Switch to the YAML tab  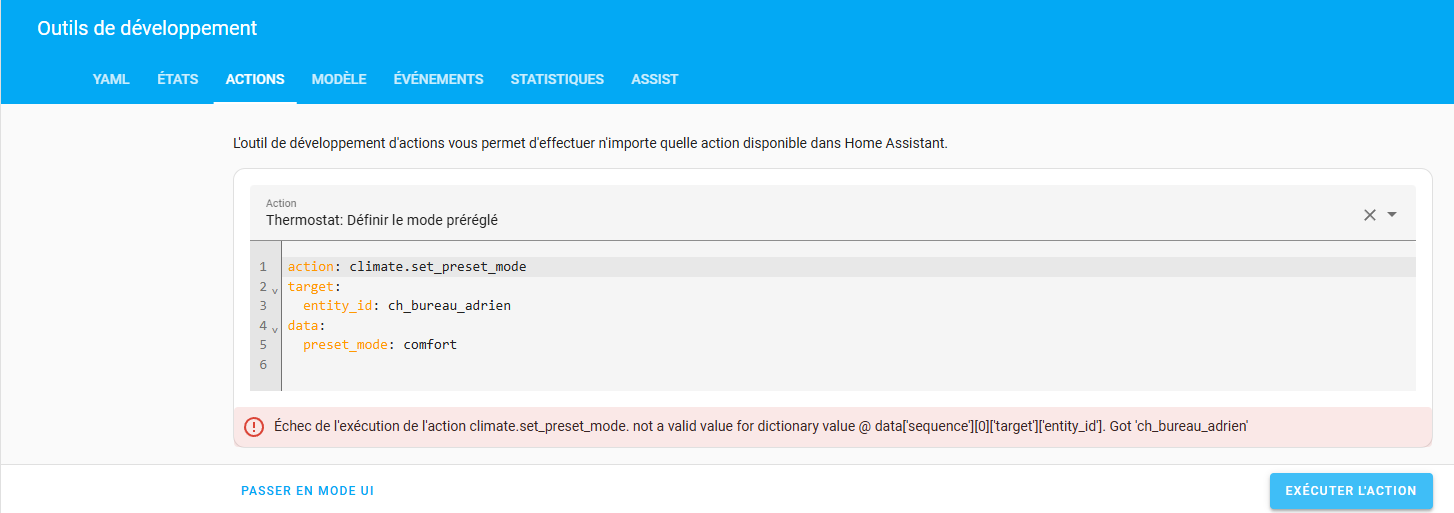pyautogui.click(x=111, y=79)
